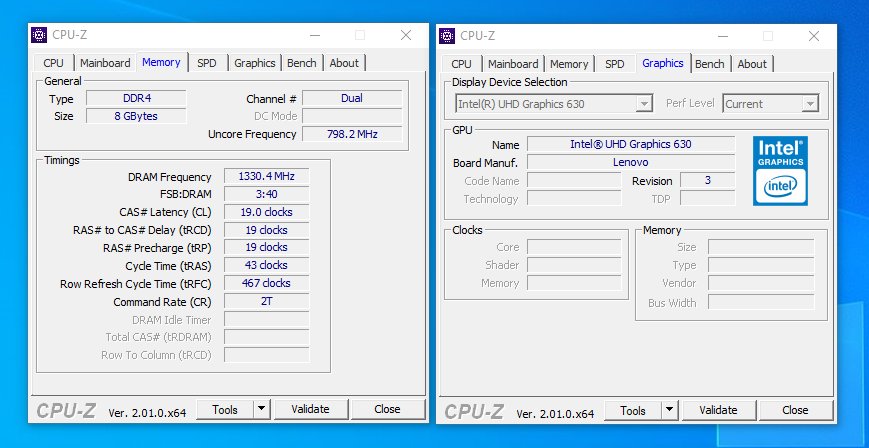Click the GPU name Intel UHD Graphics 630 field
Screen dimensions: 869x448
pyautogui.click(x=631, y=144)
